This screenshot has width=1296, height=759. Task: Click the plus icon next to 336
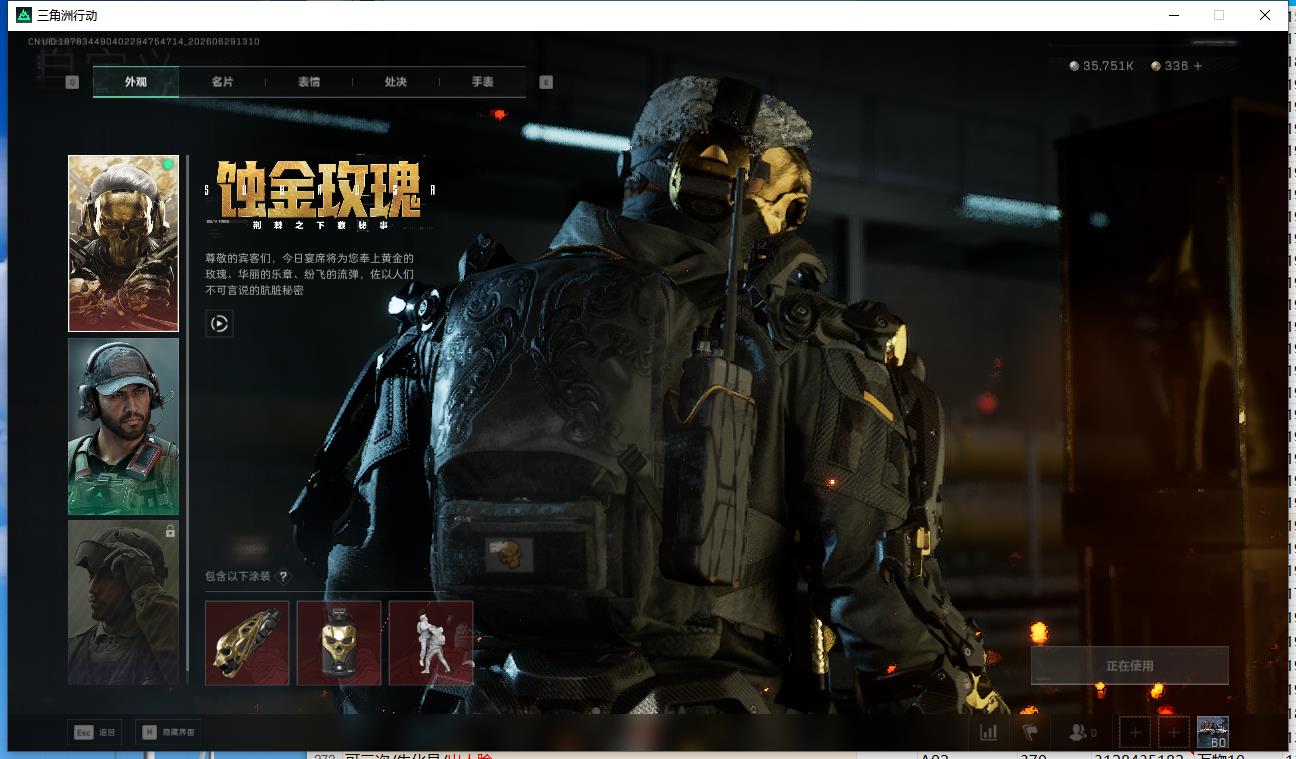tap(1198, 66)
